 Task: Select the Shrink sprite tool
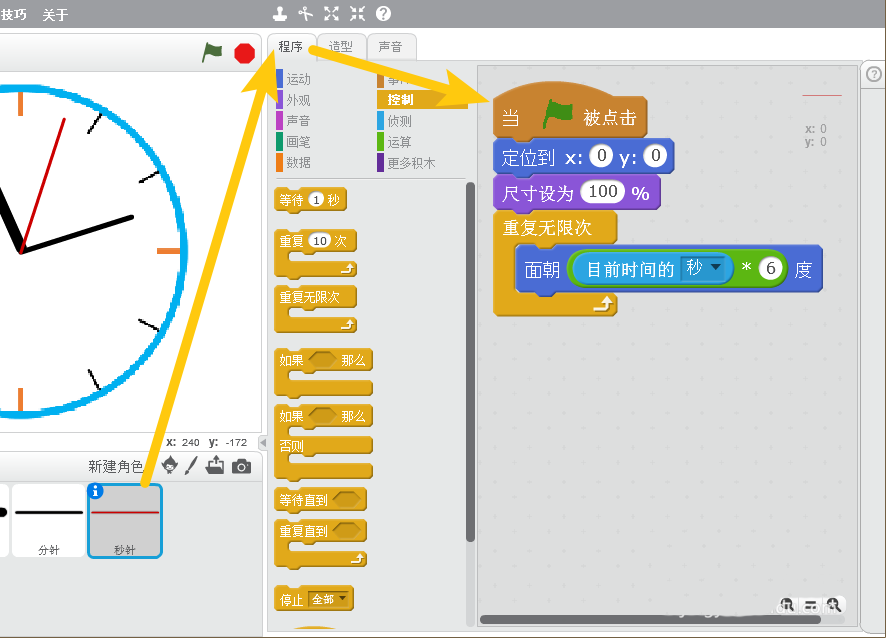(x=358, y=14)
